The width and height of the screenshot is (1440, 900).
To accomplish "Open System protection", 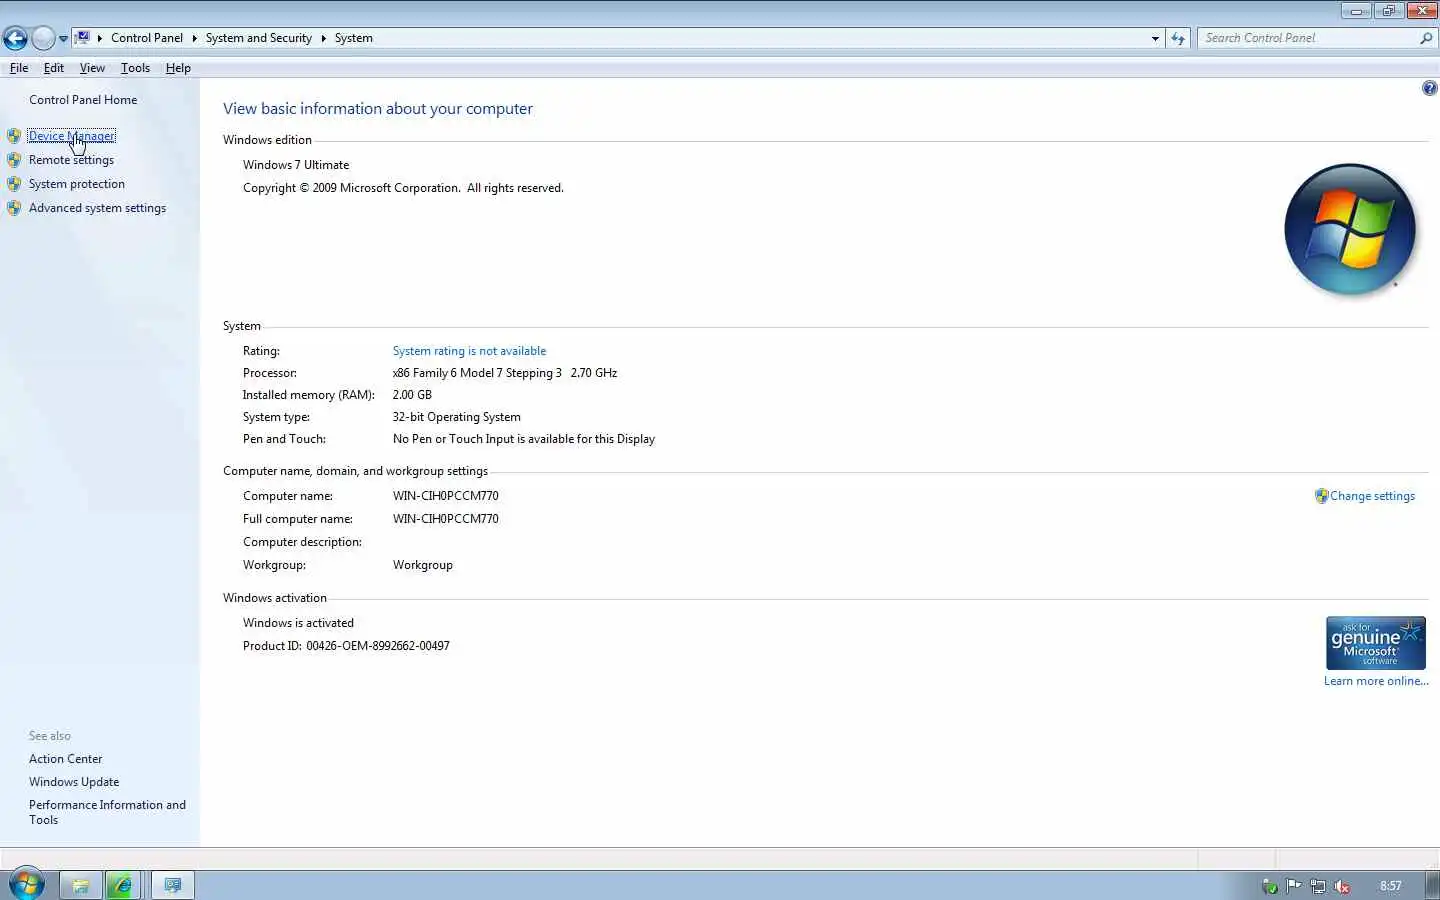I will (x=77, y=184).
